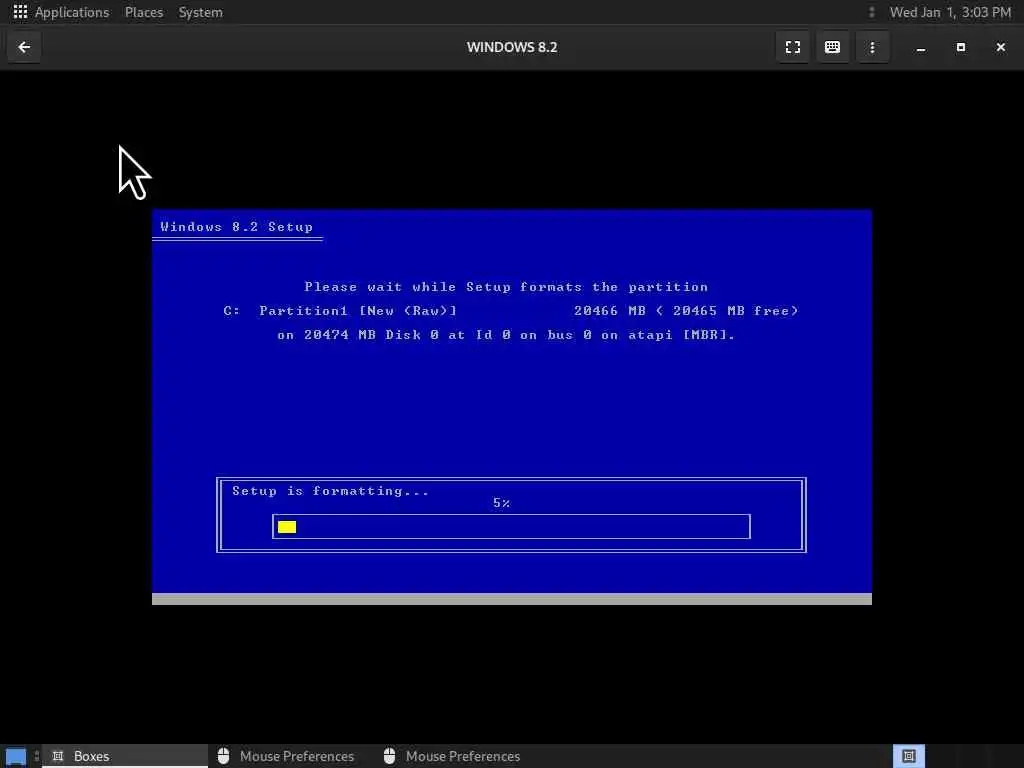1024x768 pixels.
Task: Click the '20474 MB Disk 0' line
Action: pos(506,335)
